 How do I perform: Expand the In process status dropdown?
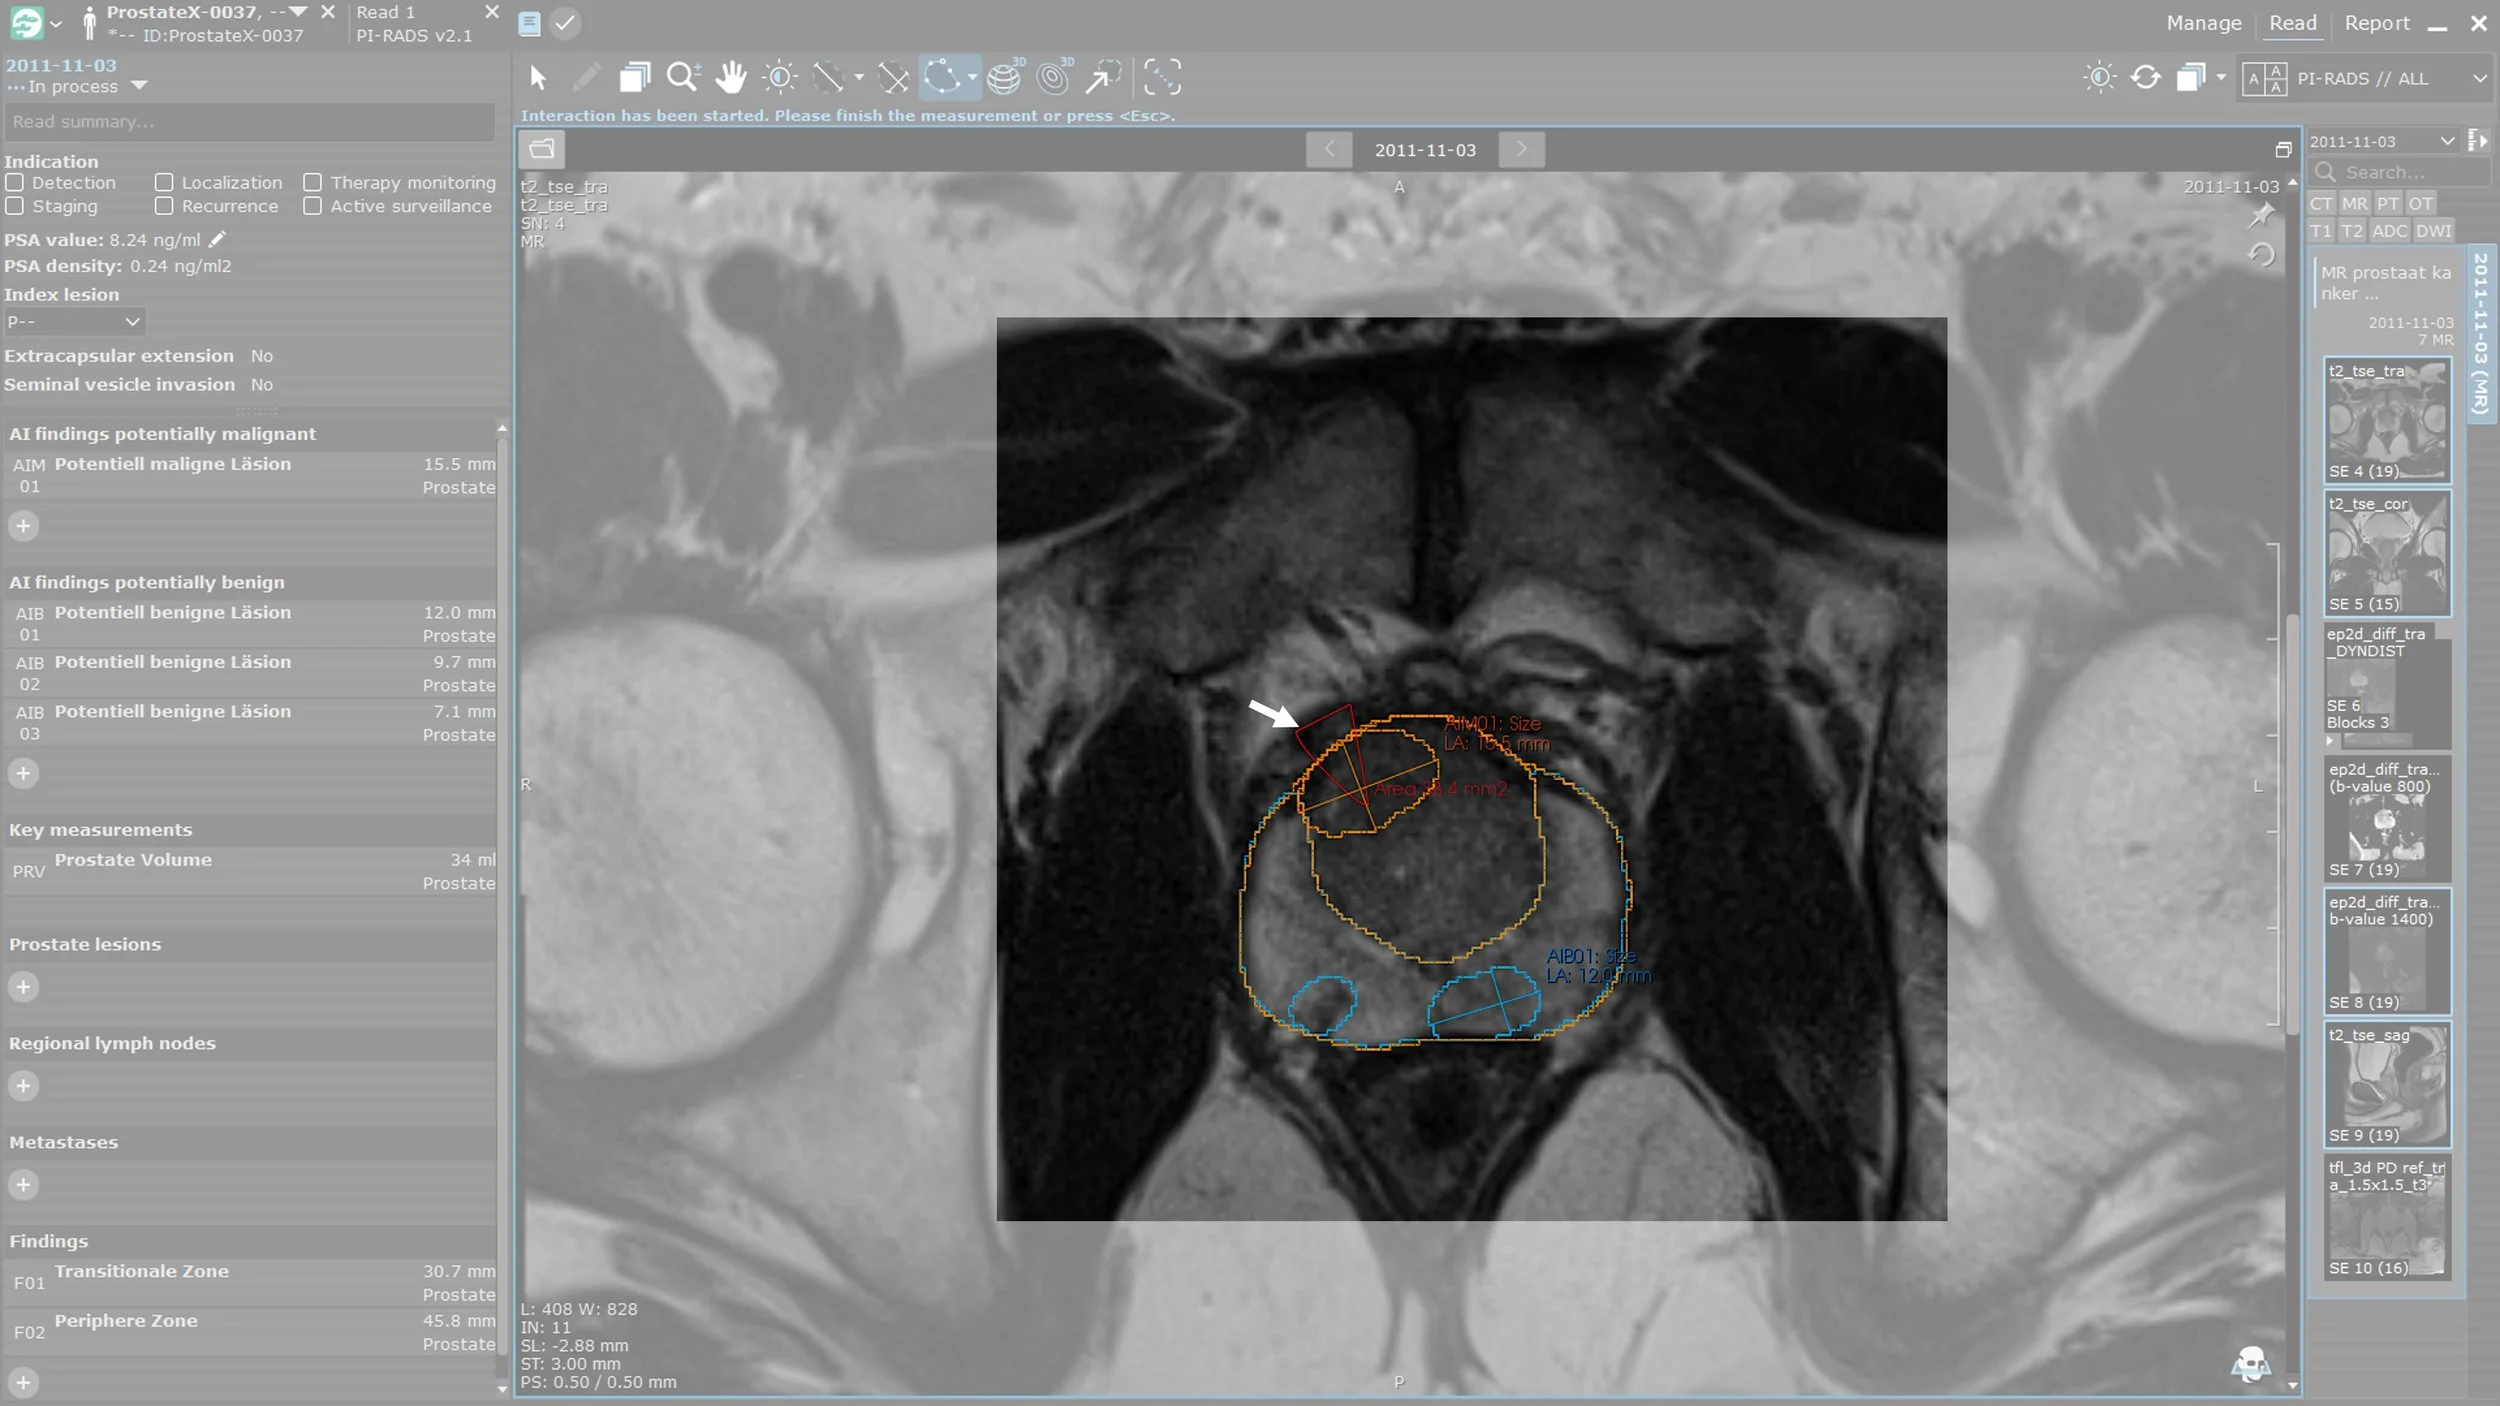coord(139,86)
